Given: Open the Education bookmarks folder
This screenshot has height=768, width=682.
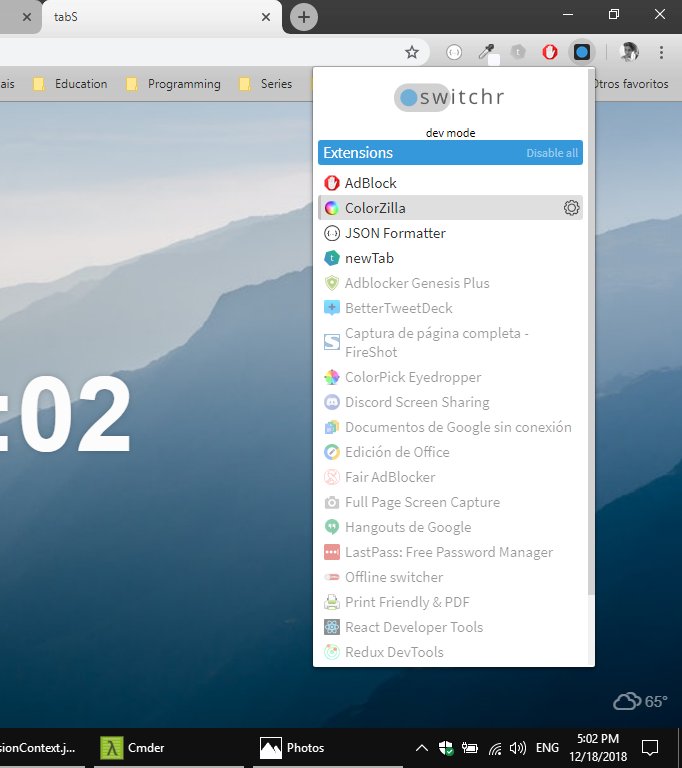Looking at the screenshot, I should click(70, 84).
